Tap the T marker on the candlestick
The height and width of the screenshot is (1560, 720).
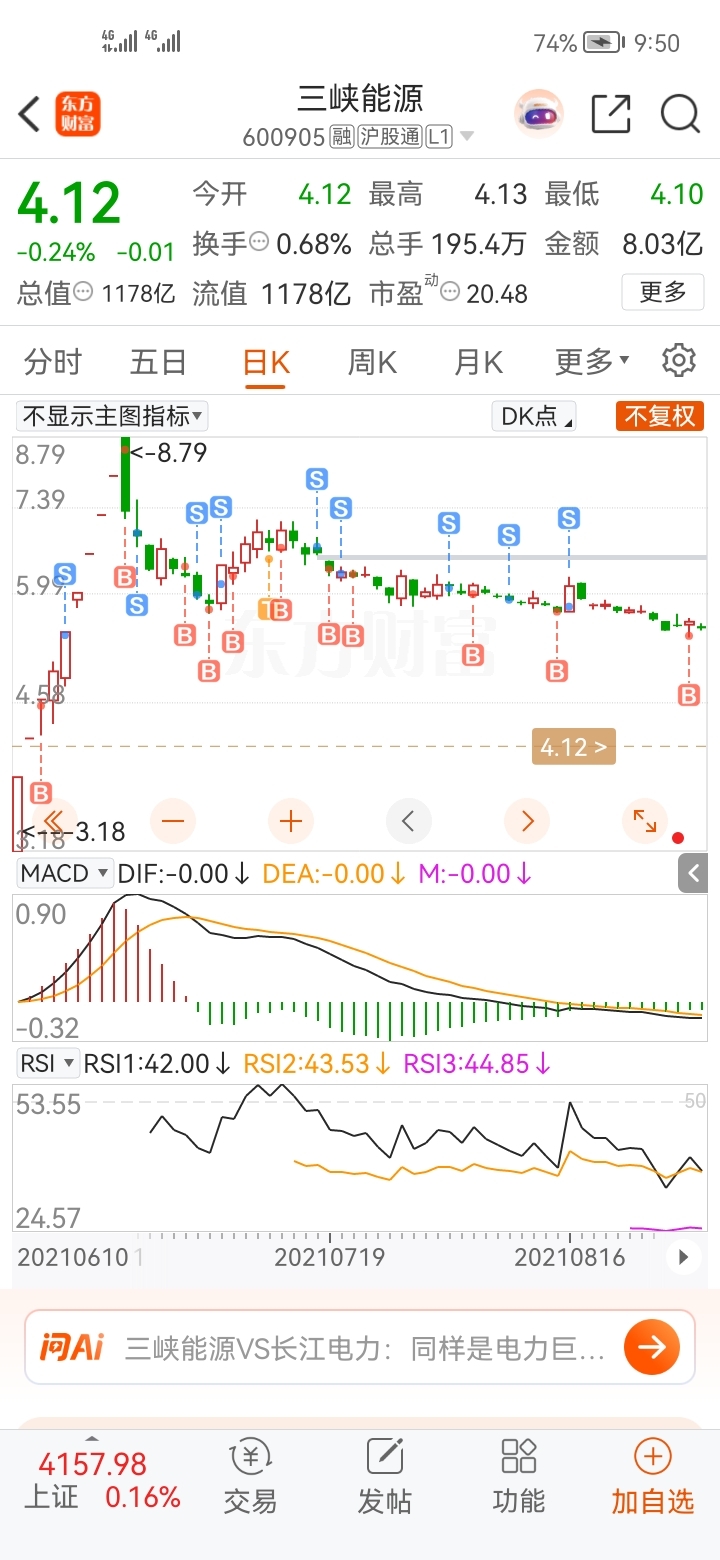267,607
